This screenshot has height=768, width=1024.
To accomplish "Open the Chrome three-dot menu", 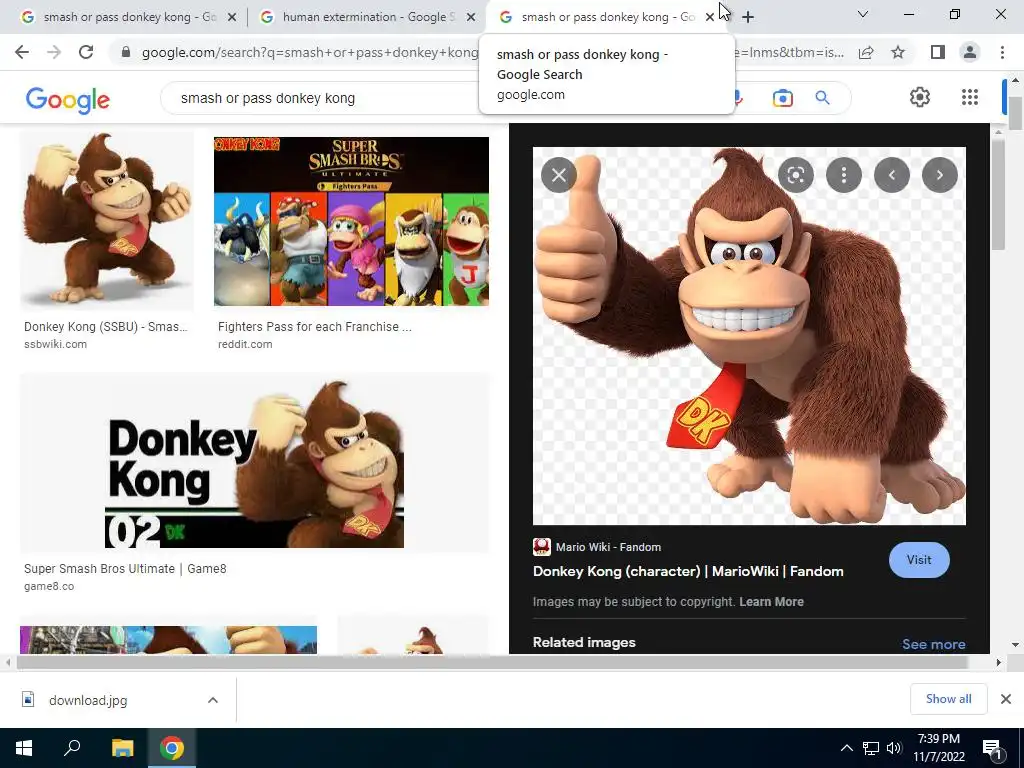I will (x=1002, y=52).
